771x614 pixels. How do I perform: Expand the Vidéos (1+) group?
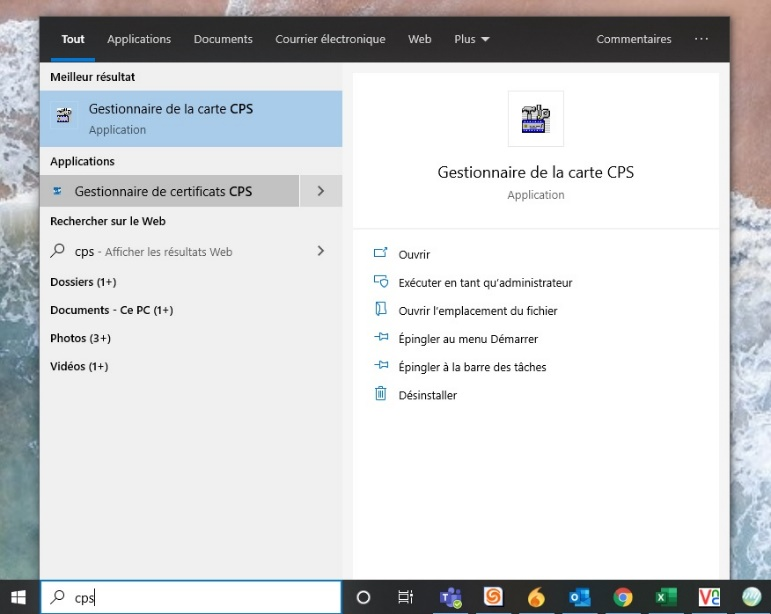[x=79, y=366]
